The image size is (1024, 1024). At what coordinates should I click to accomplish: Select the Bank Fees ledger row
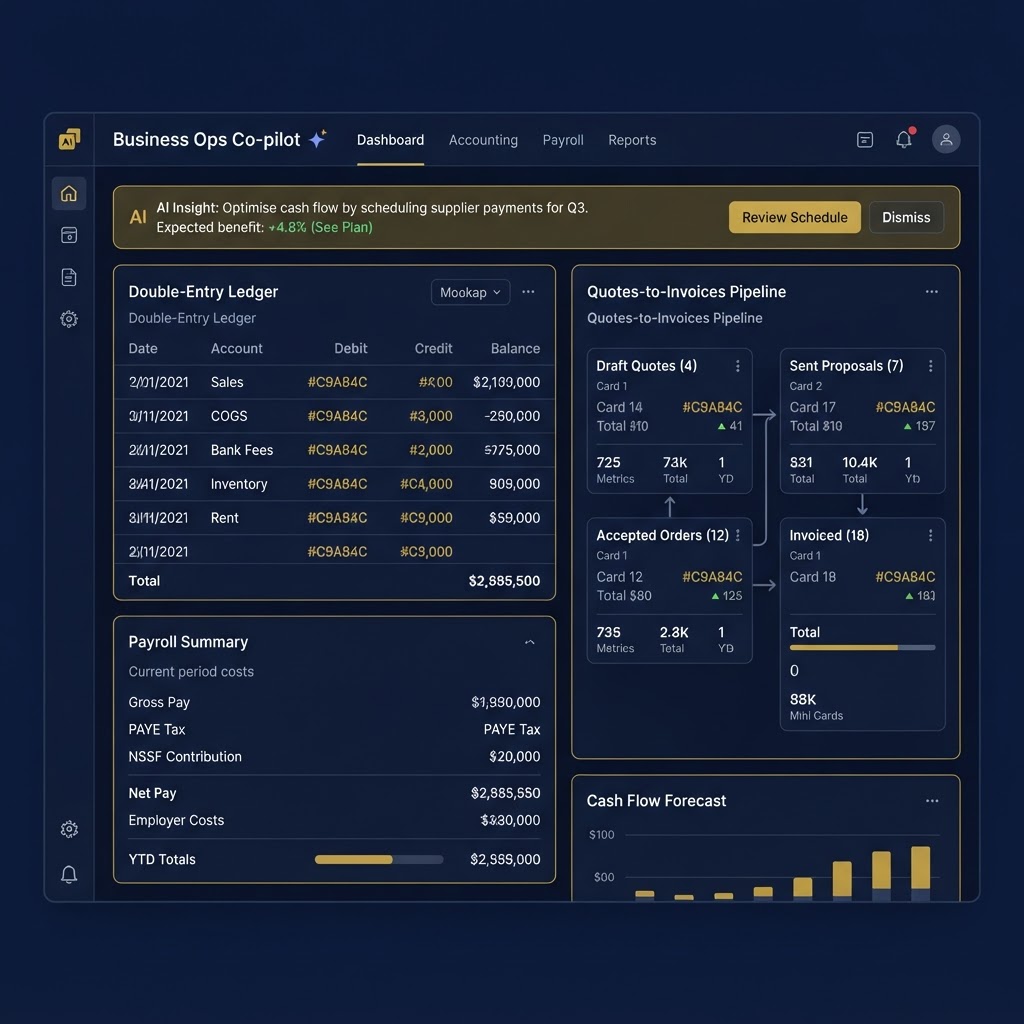(334, 450)
